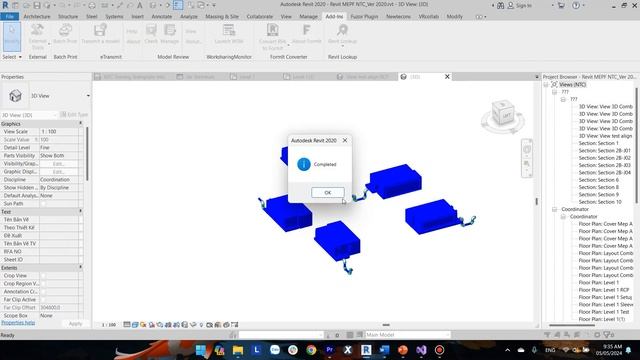Open the Manage ribbon tab
640x360 pixels.
coord(308,17)
